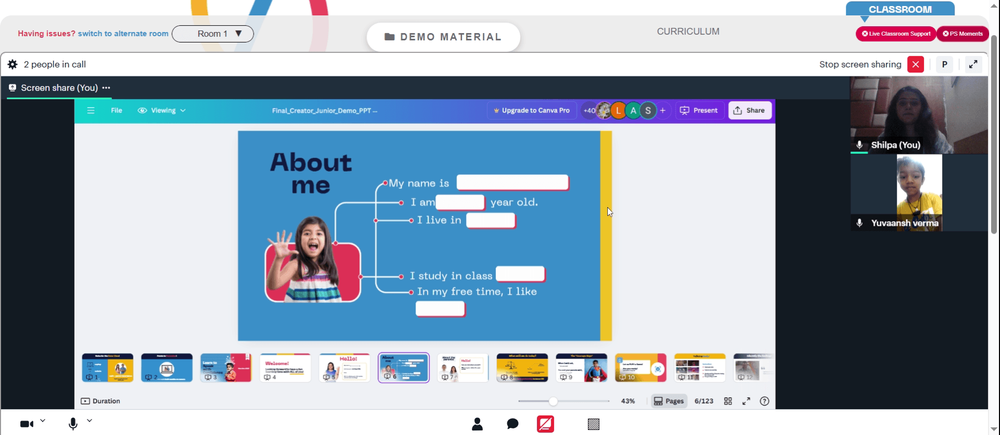
Task: Click the 6/123 page counter
Action: pos(703,401)
